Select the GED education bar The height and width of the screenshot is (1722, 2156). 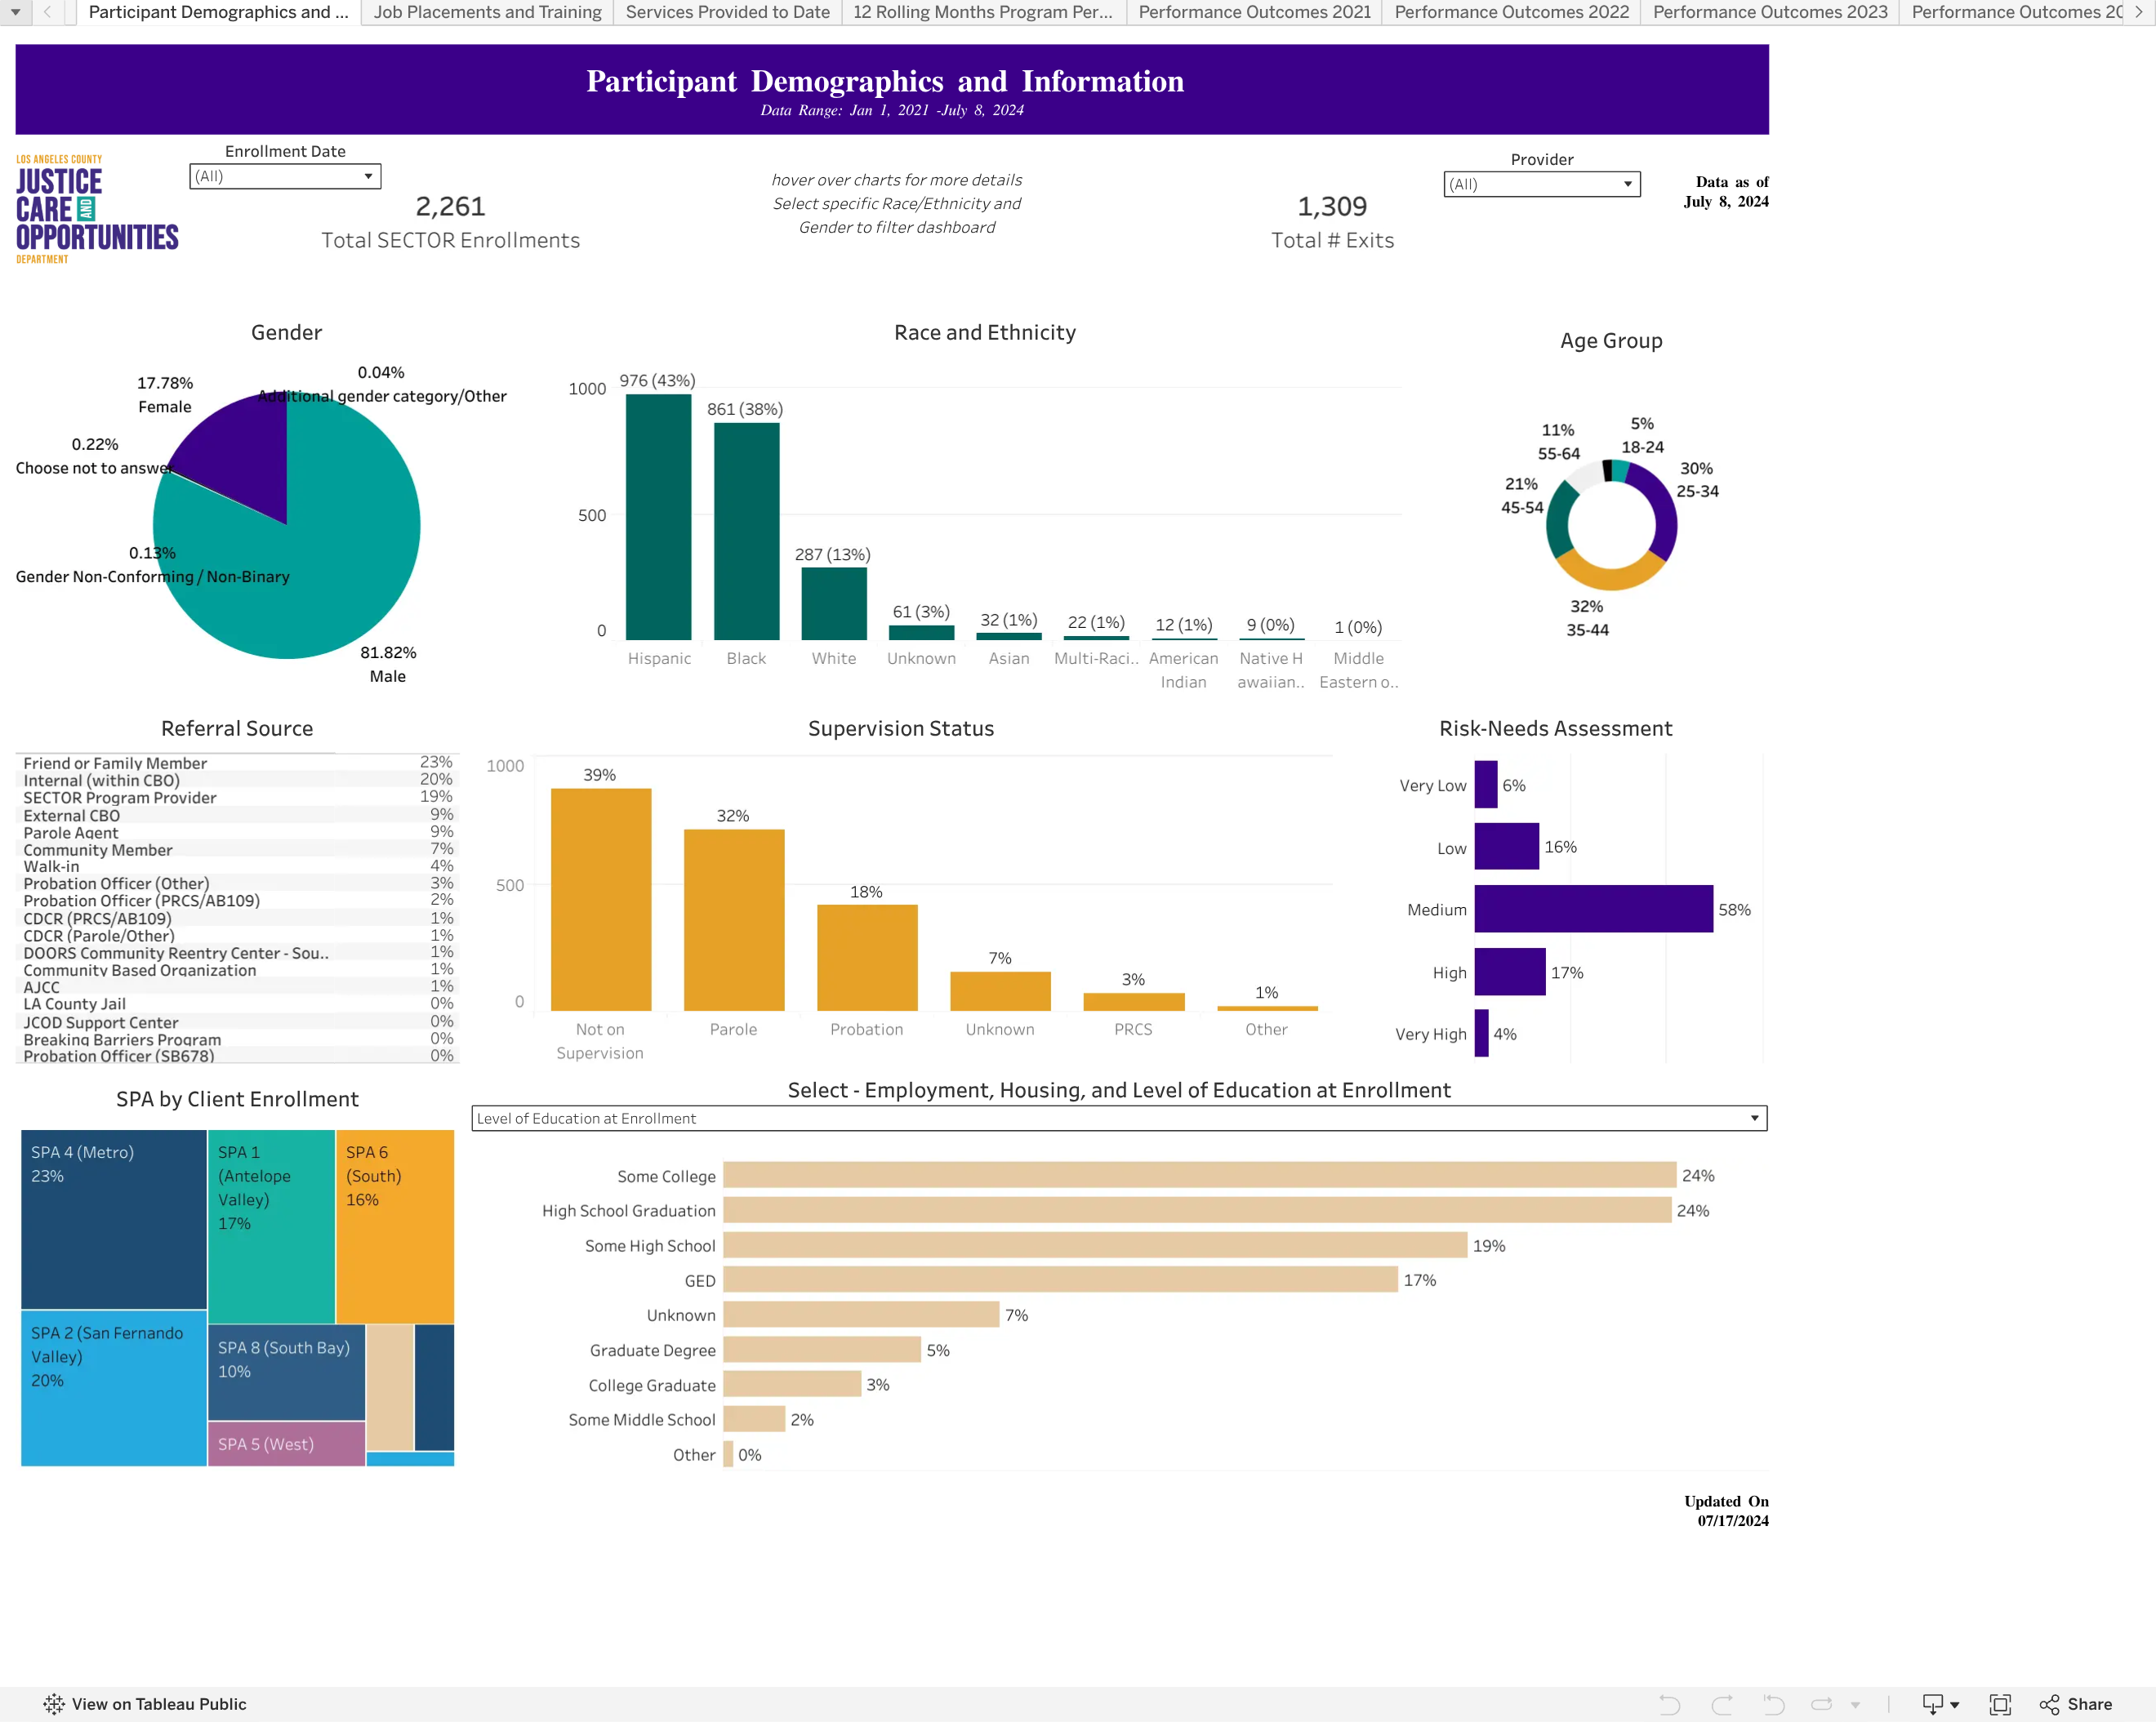pyautogui.click(x=1060, y=1280)
